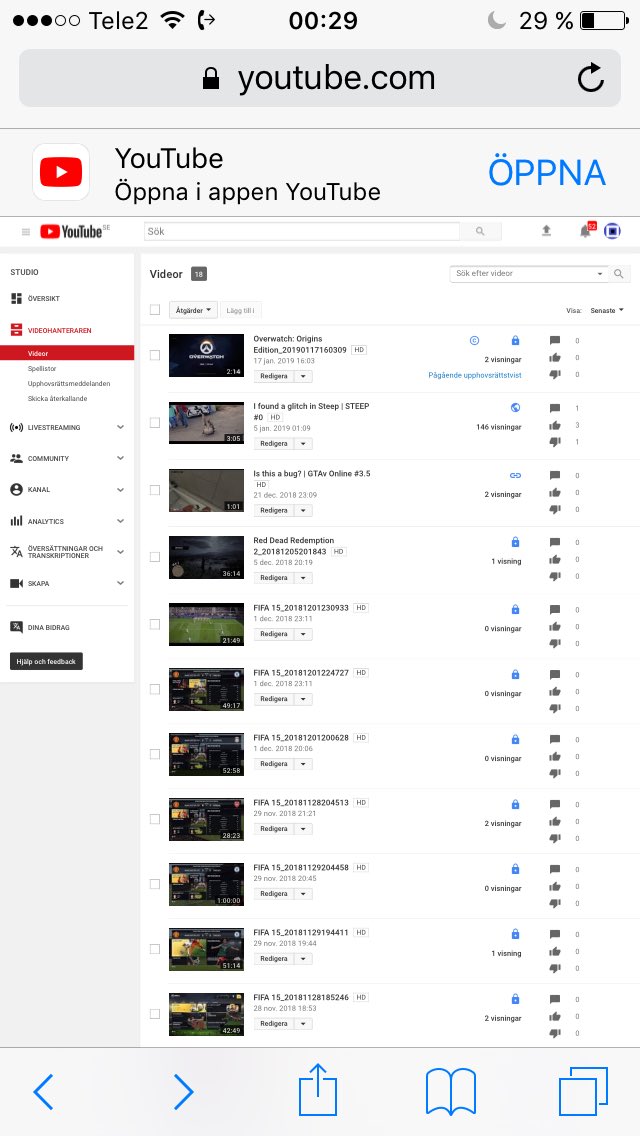Viewport: 640px width, 1136px height.
Task: Click comments icon for GTAv Online video
Action: [x=554, y=475]
